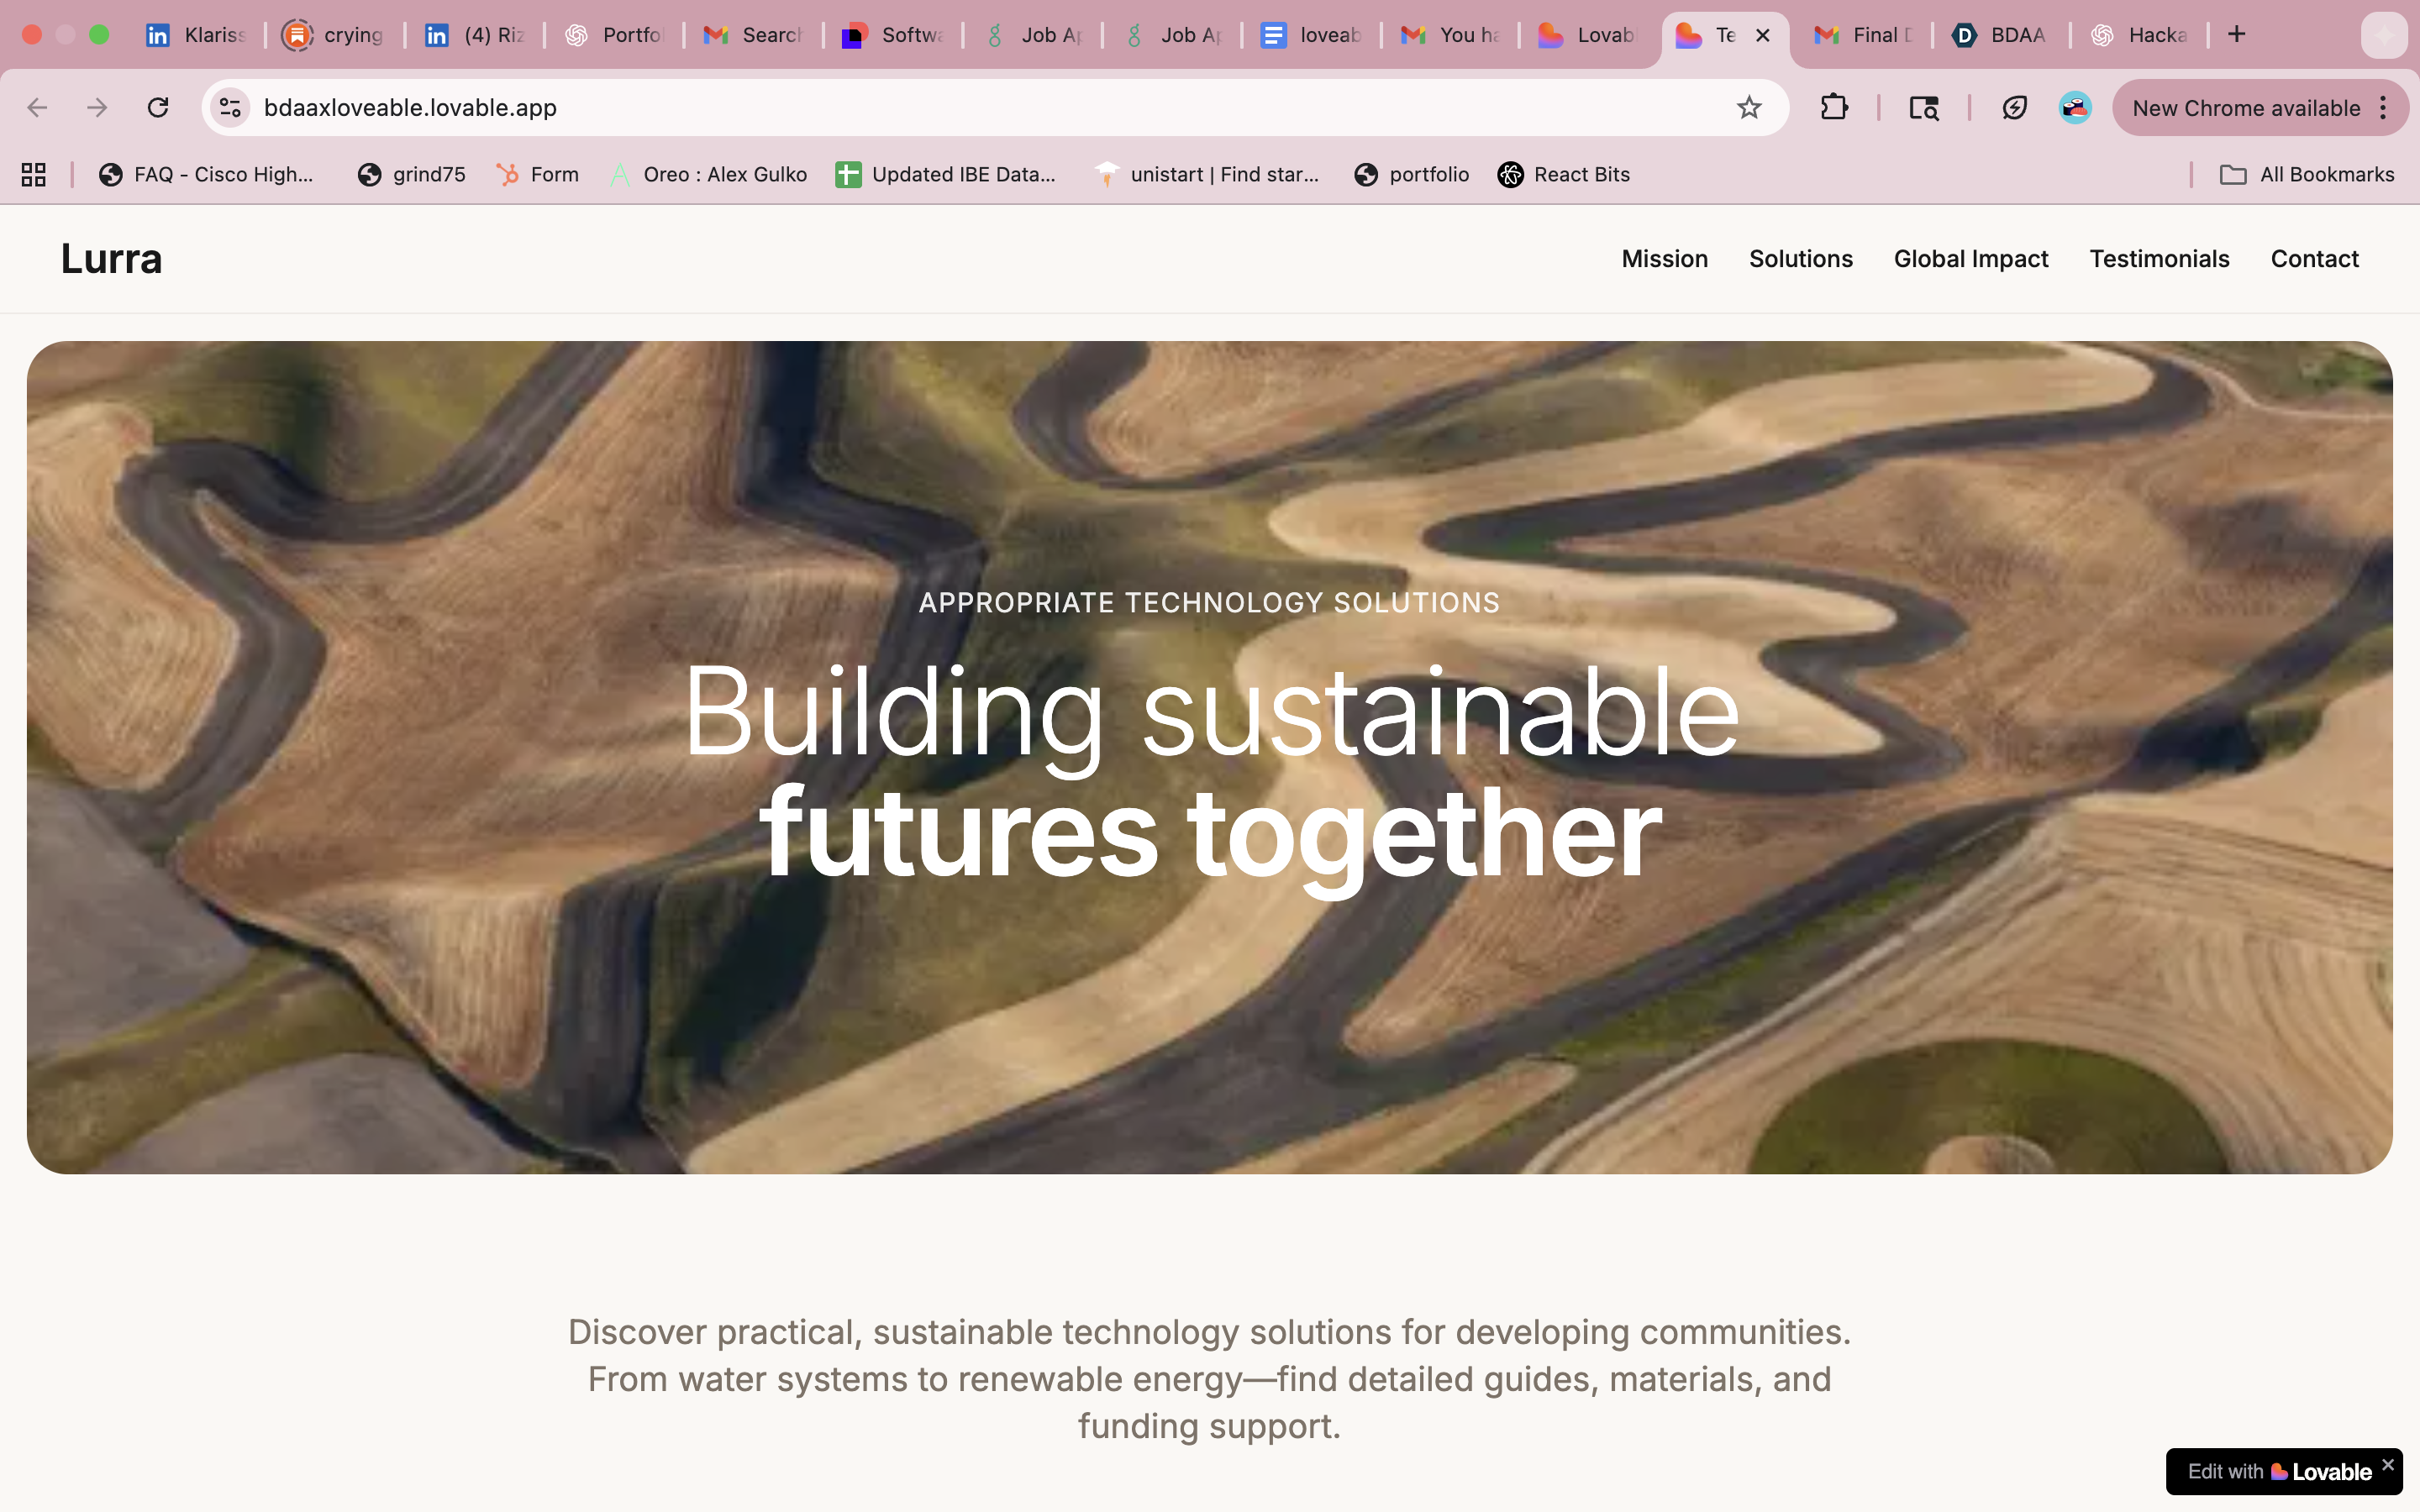
Task: Open the Chrome three-dot menu
Action: point(2384,107)
